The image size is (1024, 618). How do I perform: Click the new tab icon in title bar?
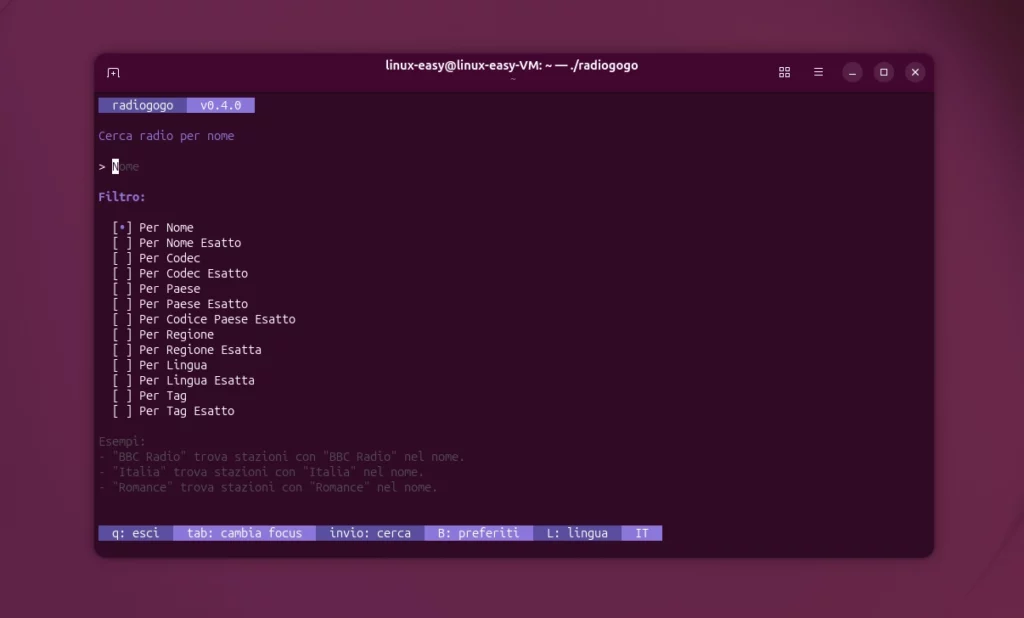click(x=113, y=73)
